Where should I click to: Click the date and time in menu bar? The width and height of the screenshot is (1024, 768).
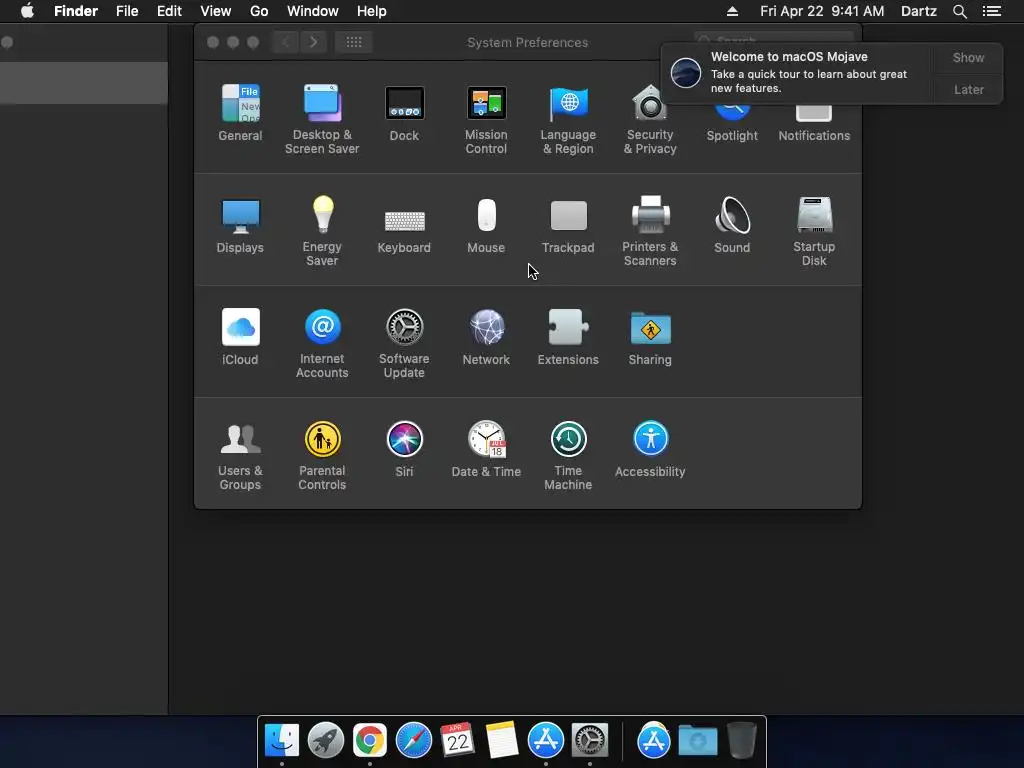pyautogui.click(x=822, y=11)
